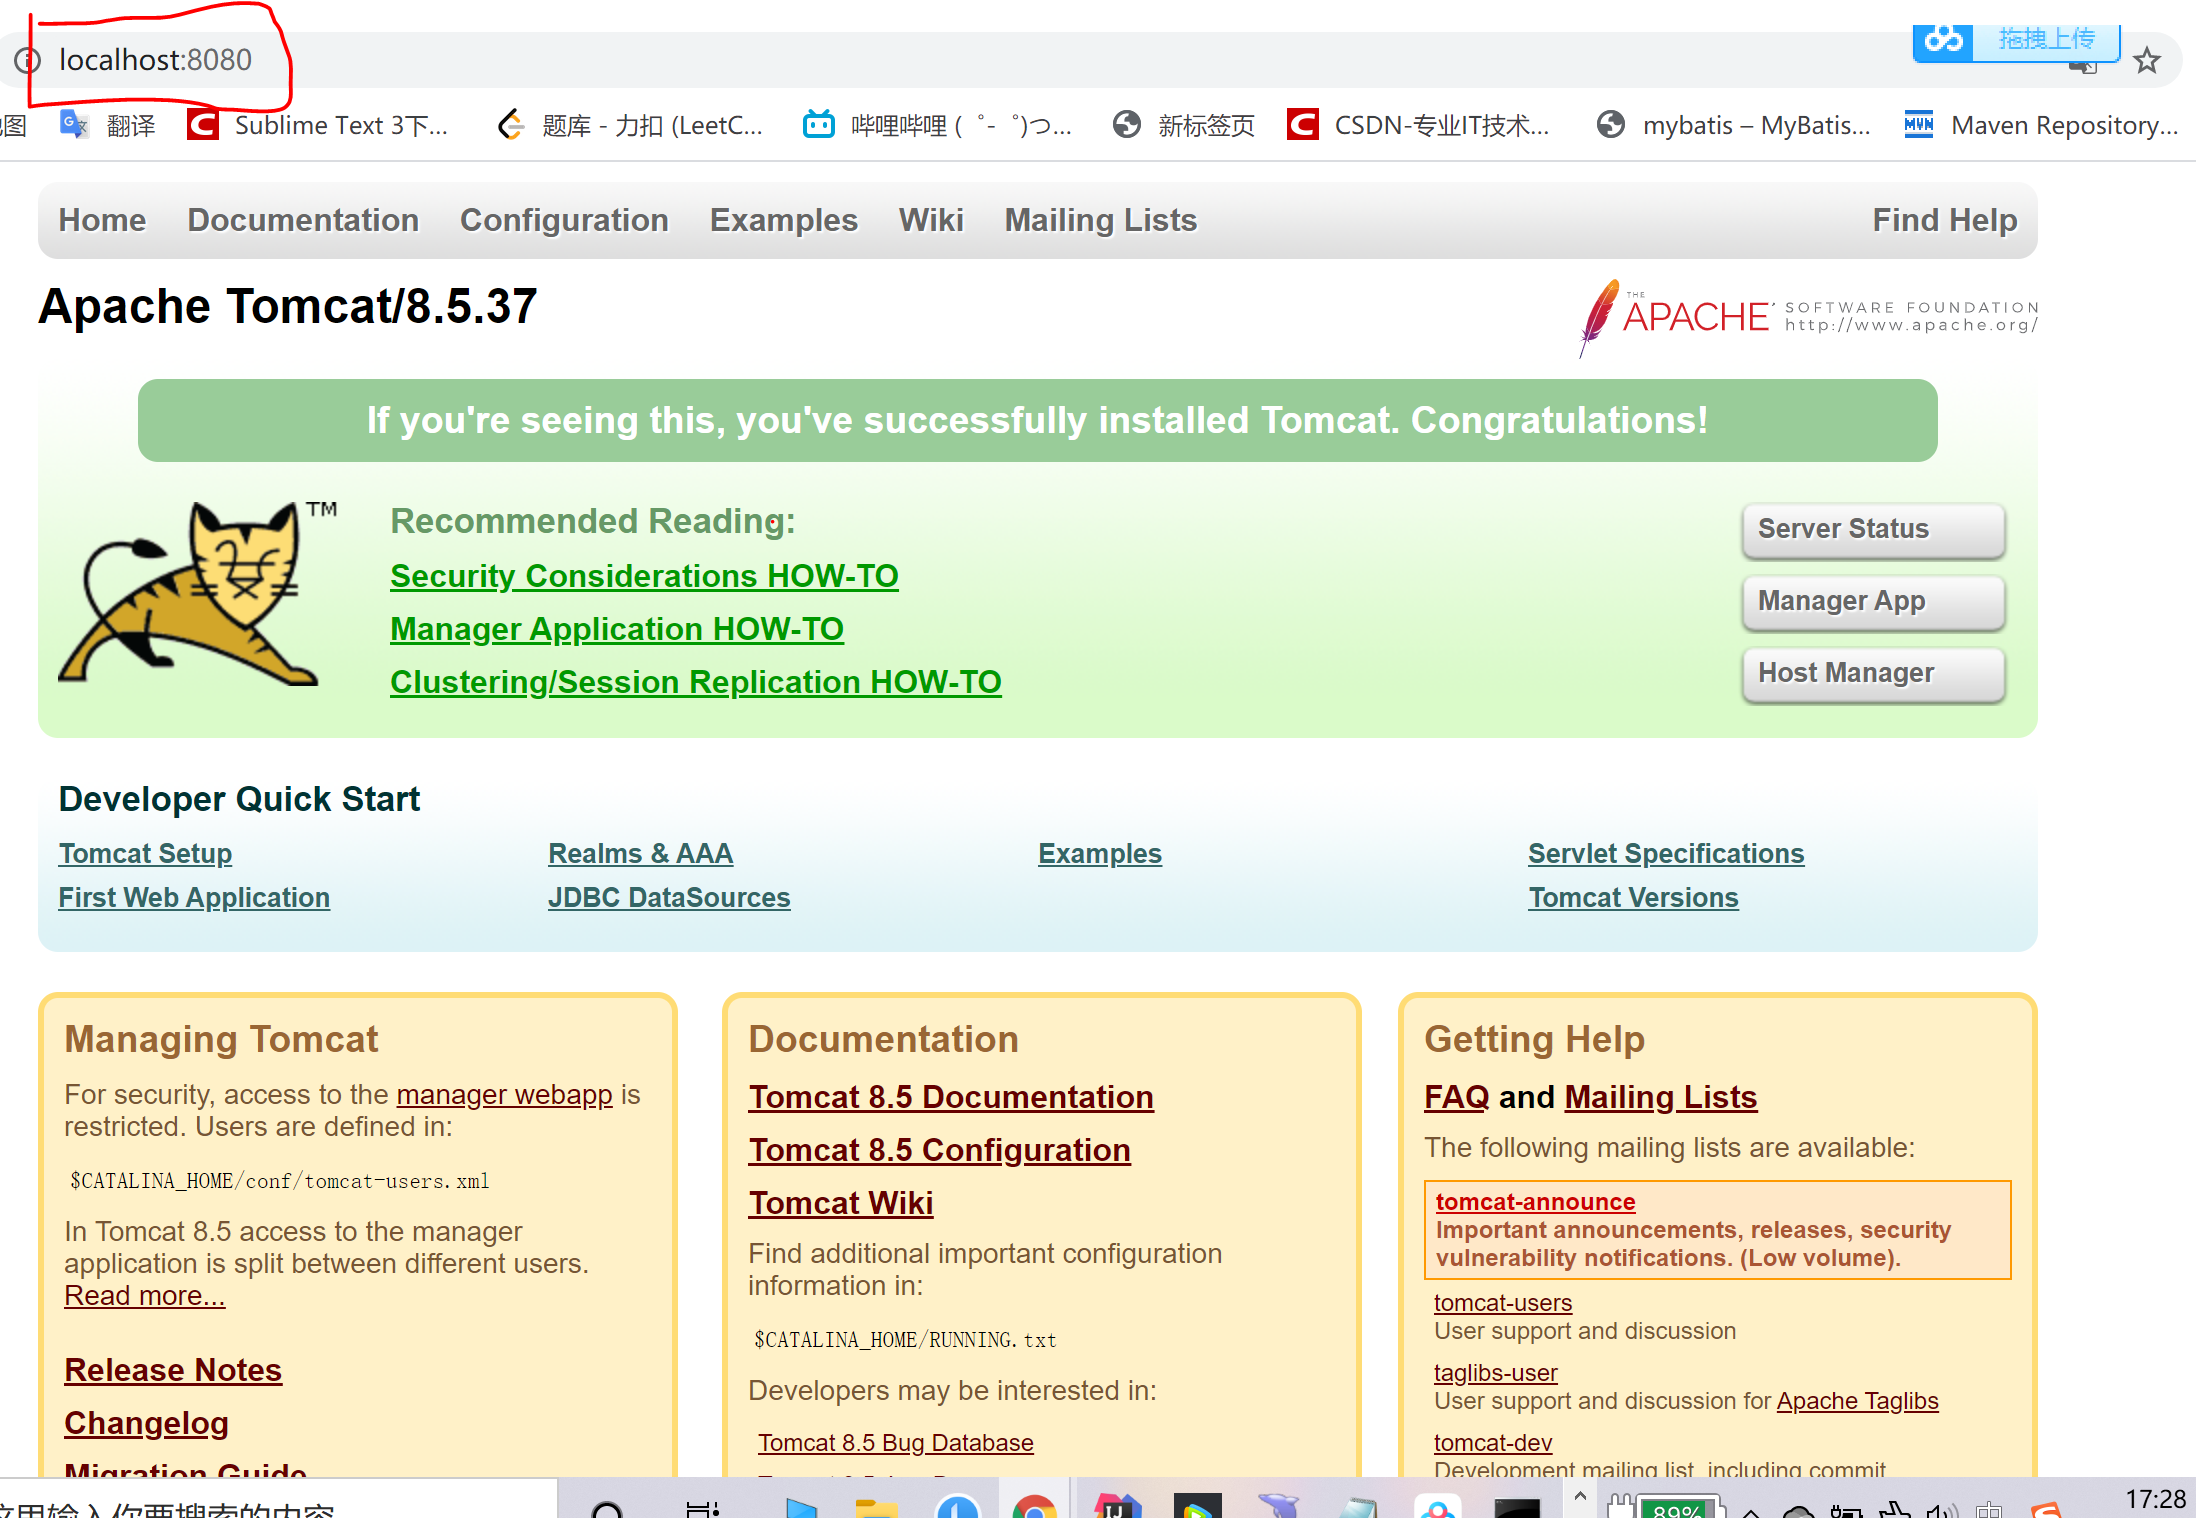Show hidden tray icons with the caret

(1580, 1500)
